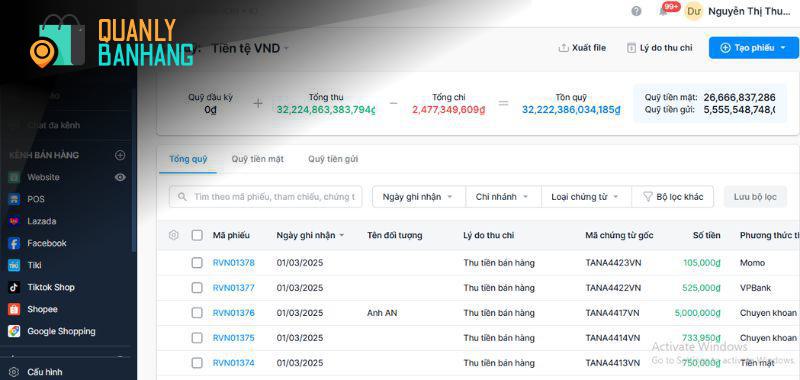Open voucher link RVN01376

click(233, 313)
